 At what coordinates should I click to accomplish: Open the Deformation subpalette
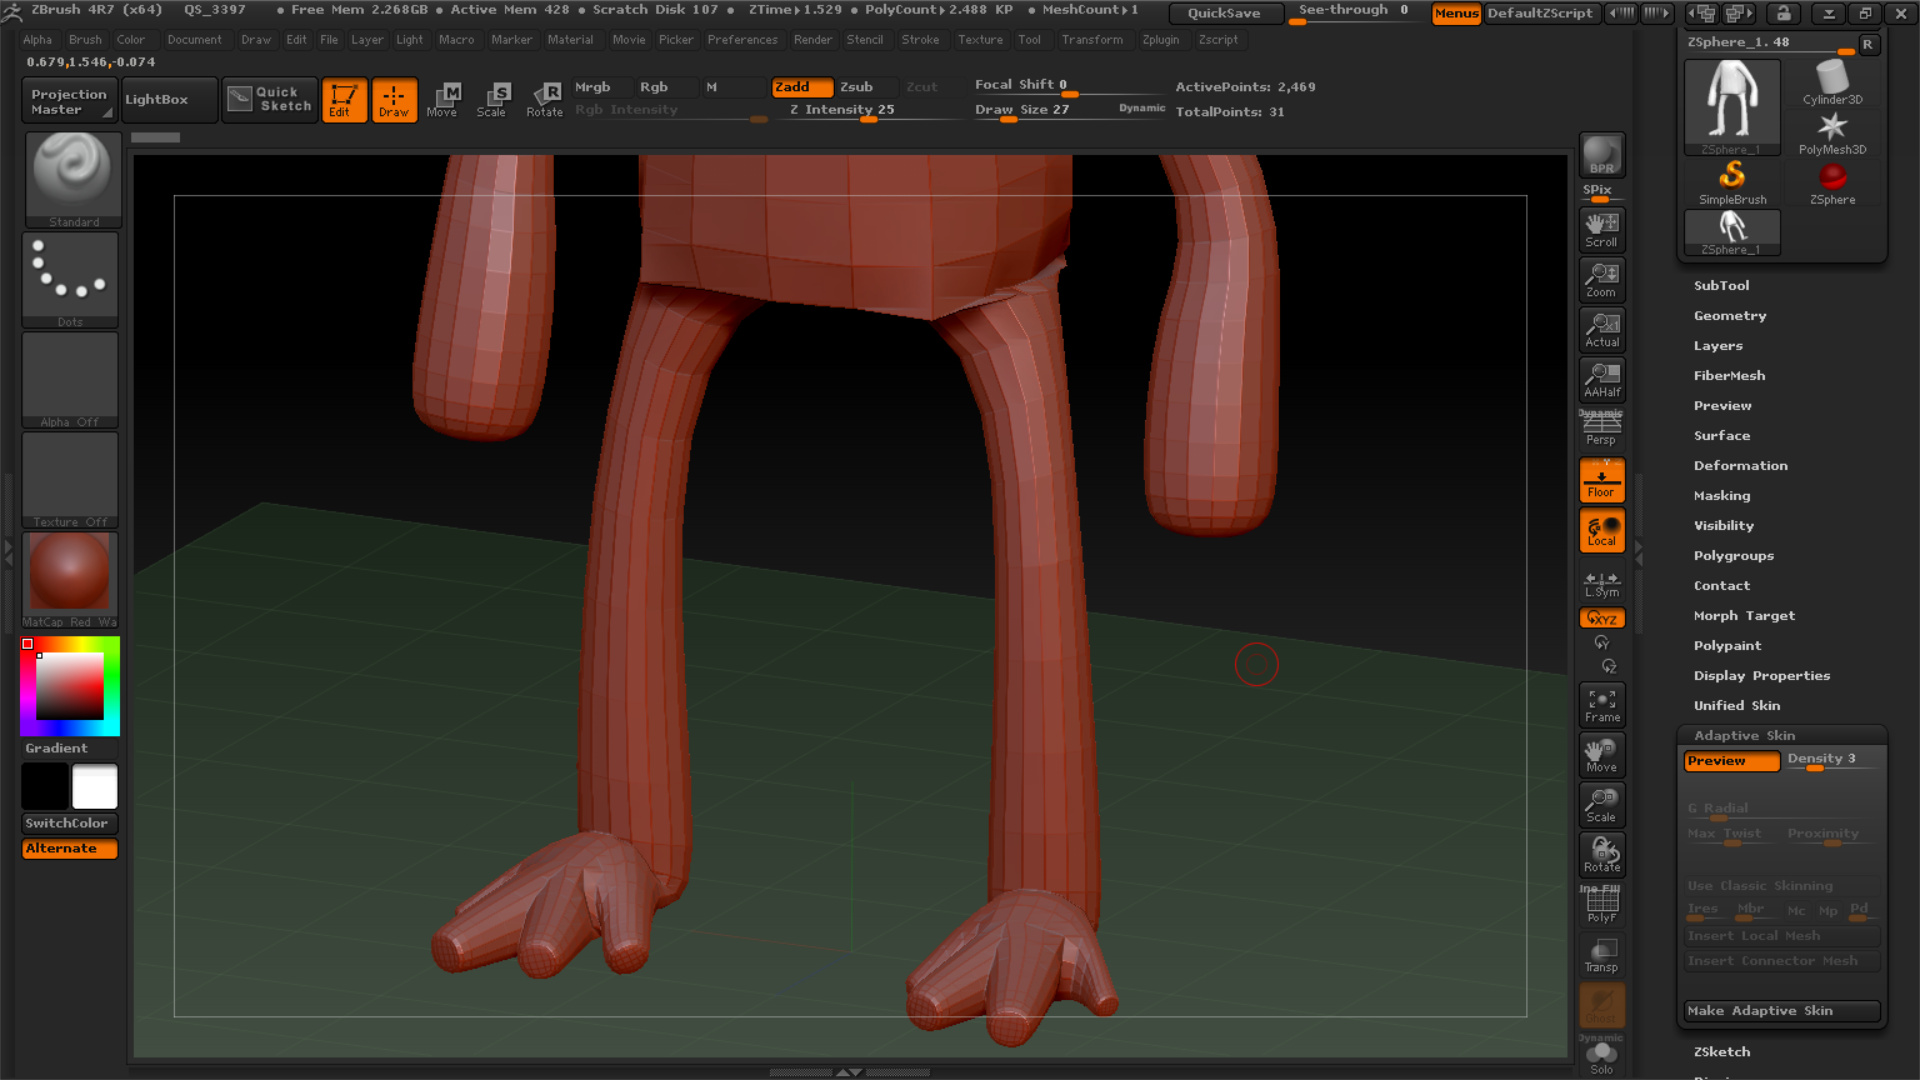pos(1741,465)
